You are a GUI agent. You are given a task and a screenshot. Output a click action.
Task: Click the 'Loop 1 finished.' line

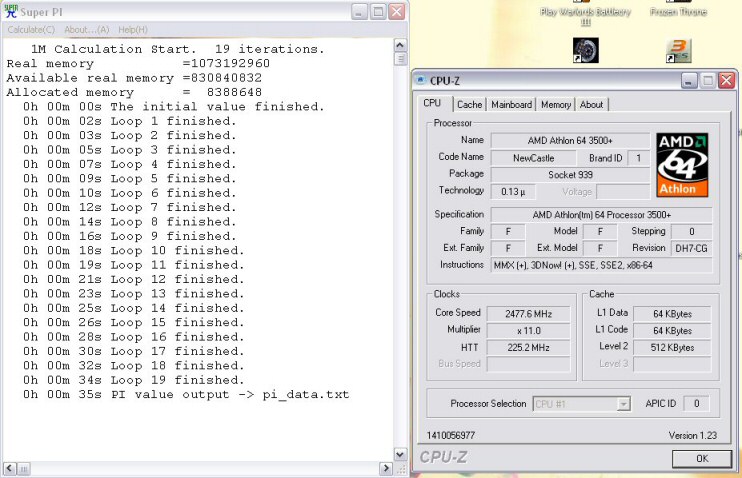click(x=129, y=121)
